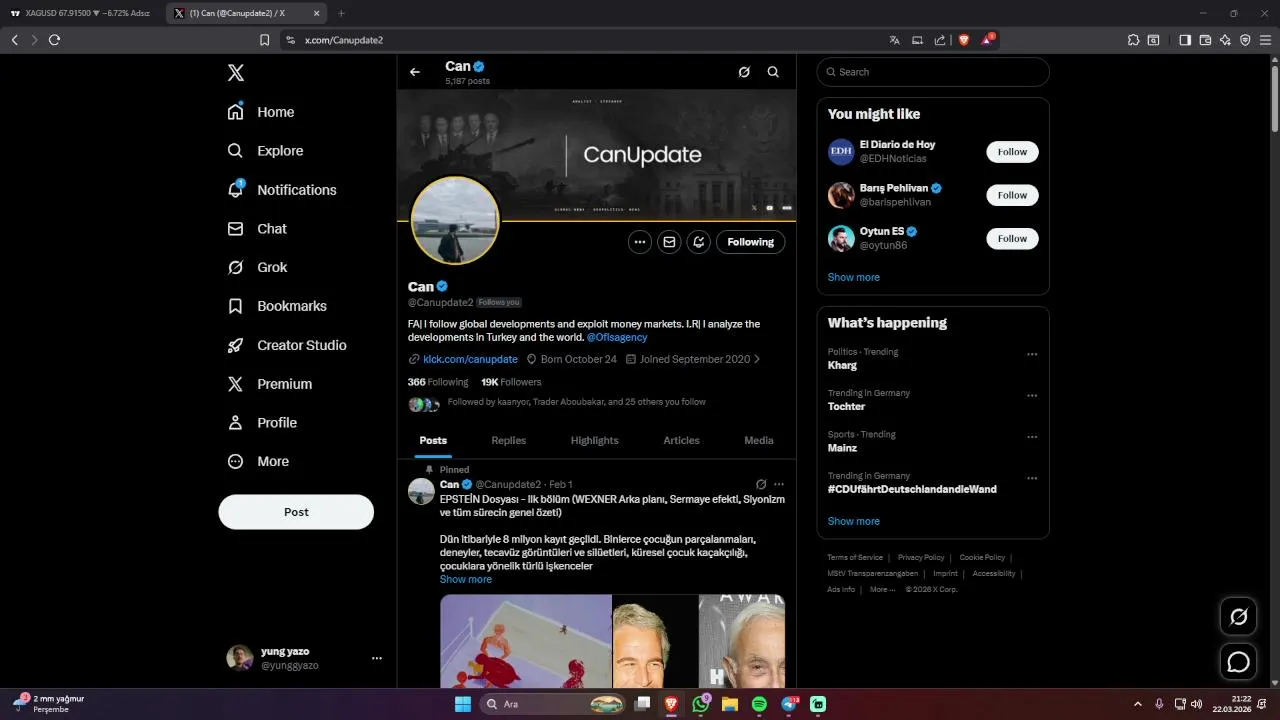The image size is (1280, 720).
Task: Expand Joined September 2020 chevron
Action: tap(757, 359)
